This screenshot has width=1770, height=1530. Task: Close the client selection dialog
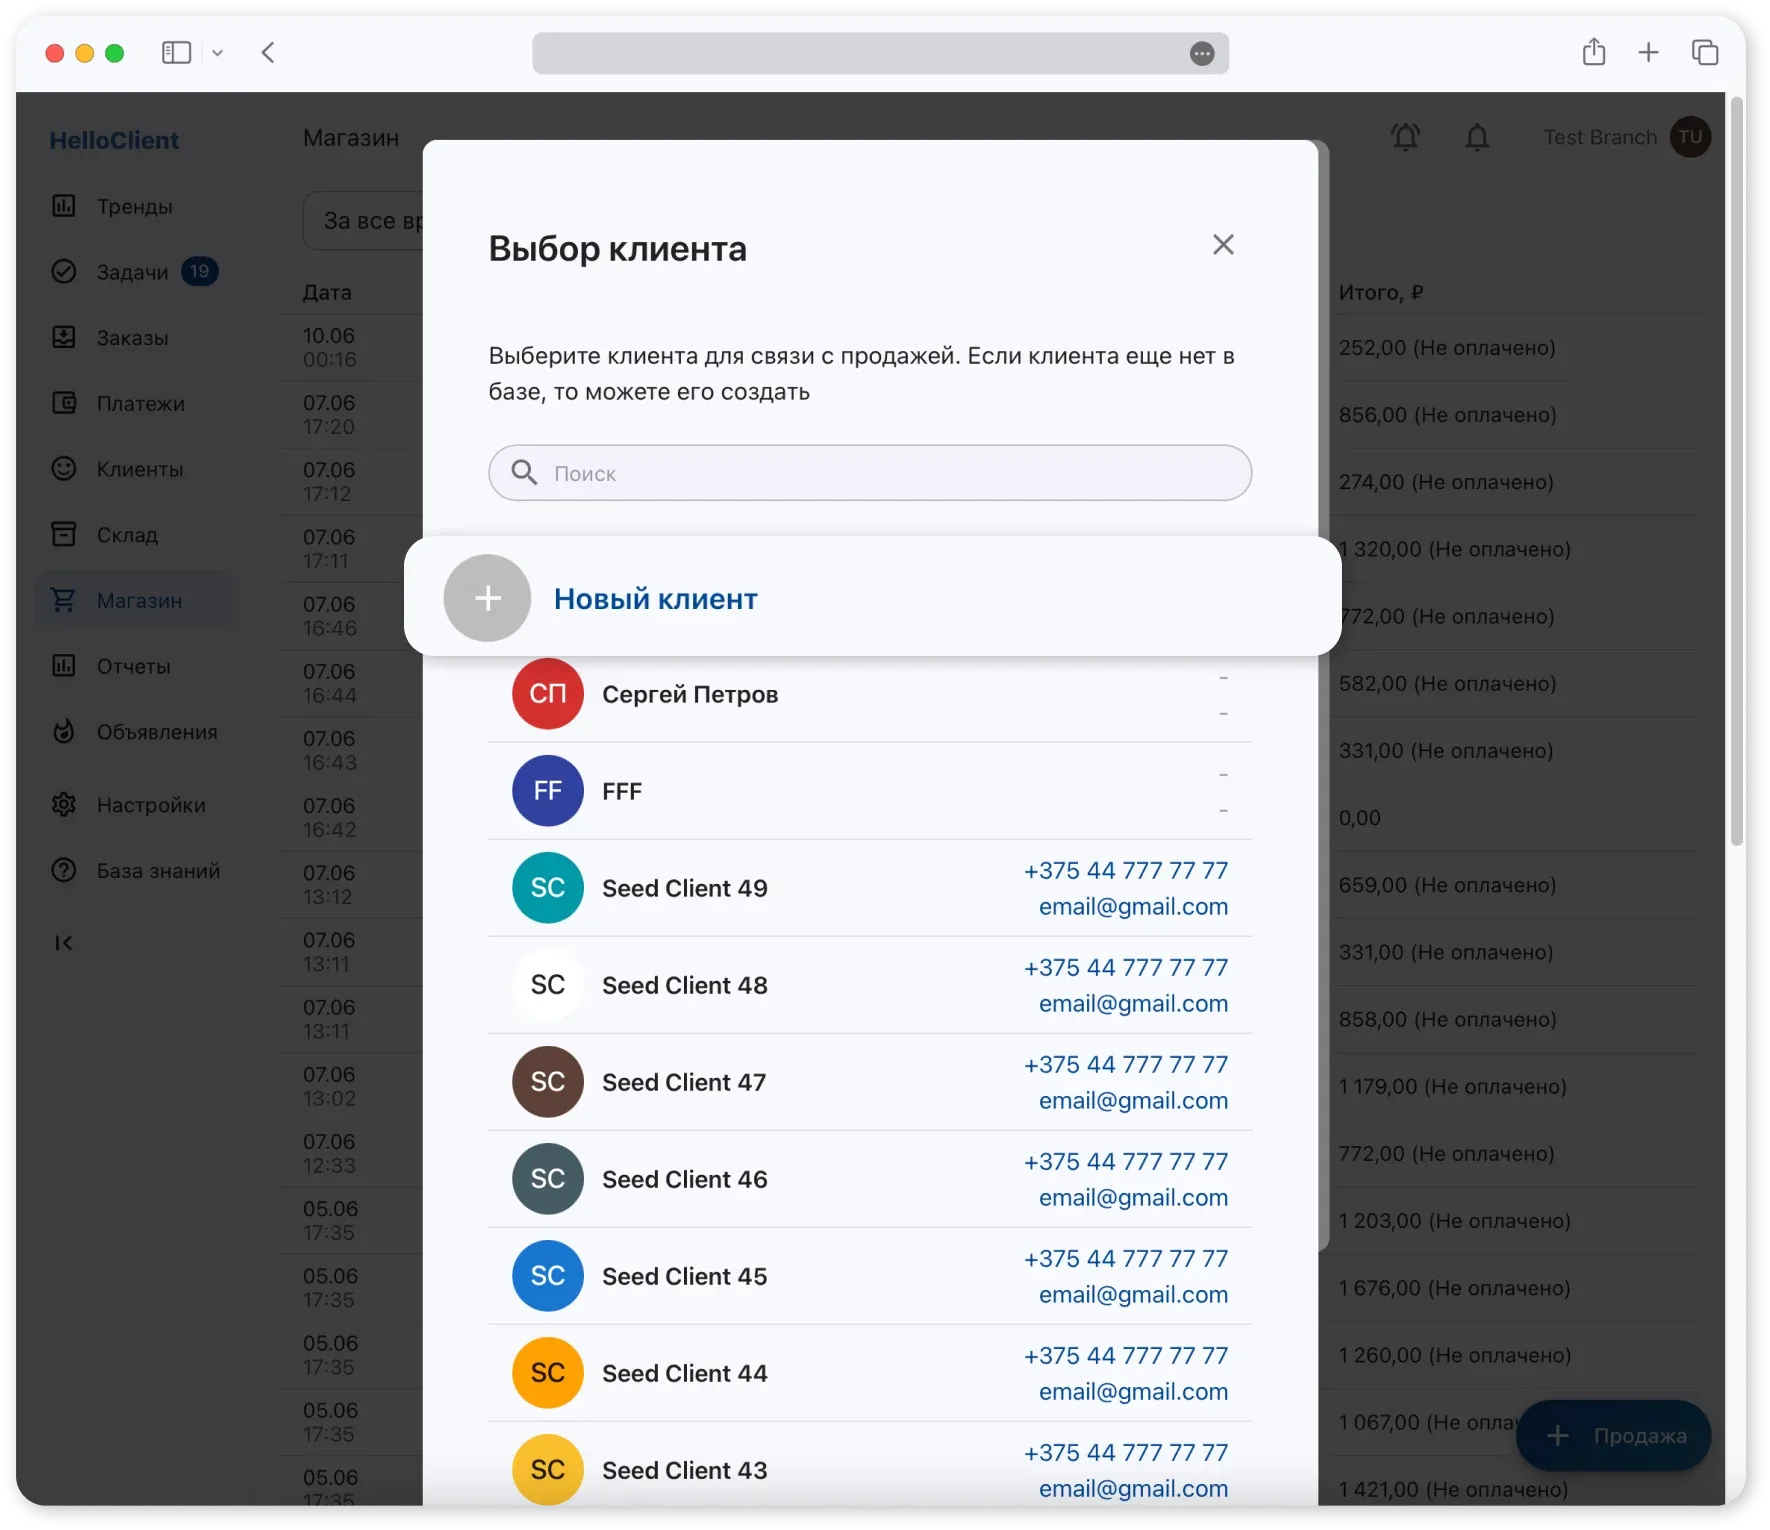1223,245
